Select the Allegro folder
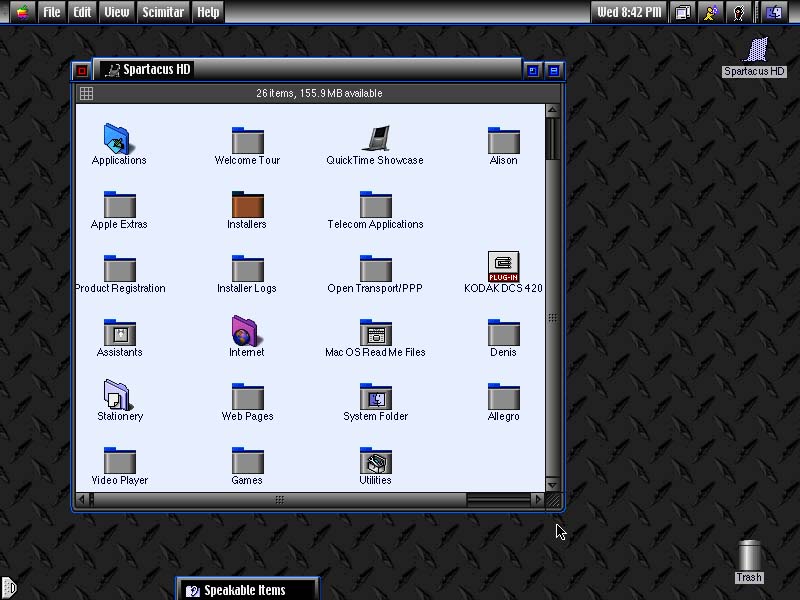800x600 pixels. pyautogui.click(x=504, y=396)
